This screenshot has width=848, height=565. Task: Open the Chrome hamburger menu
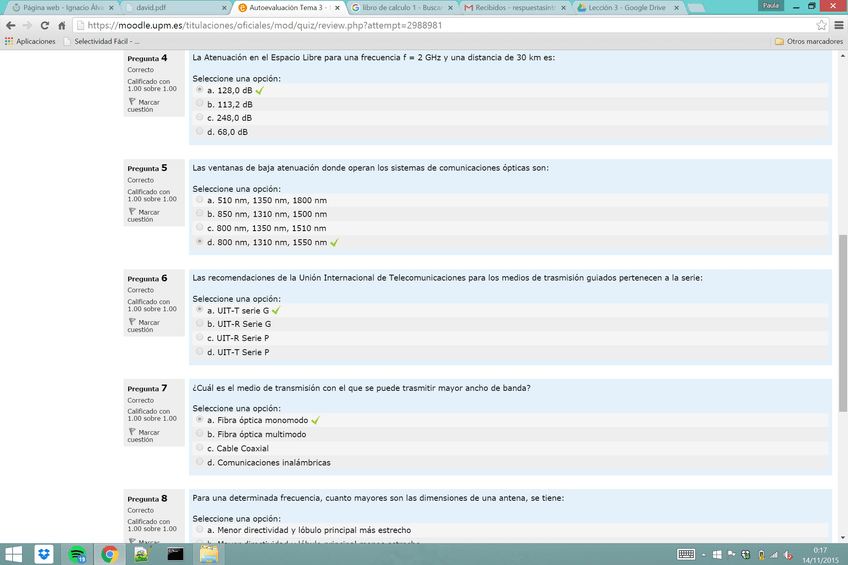pyautogui.click(x=838, y=25)
